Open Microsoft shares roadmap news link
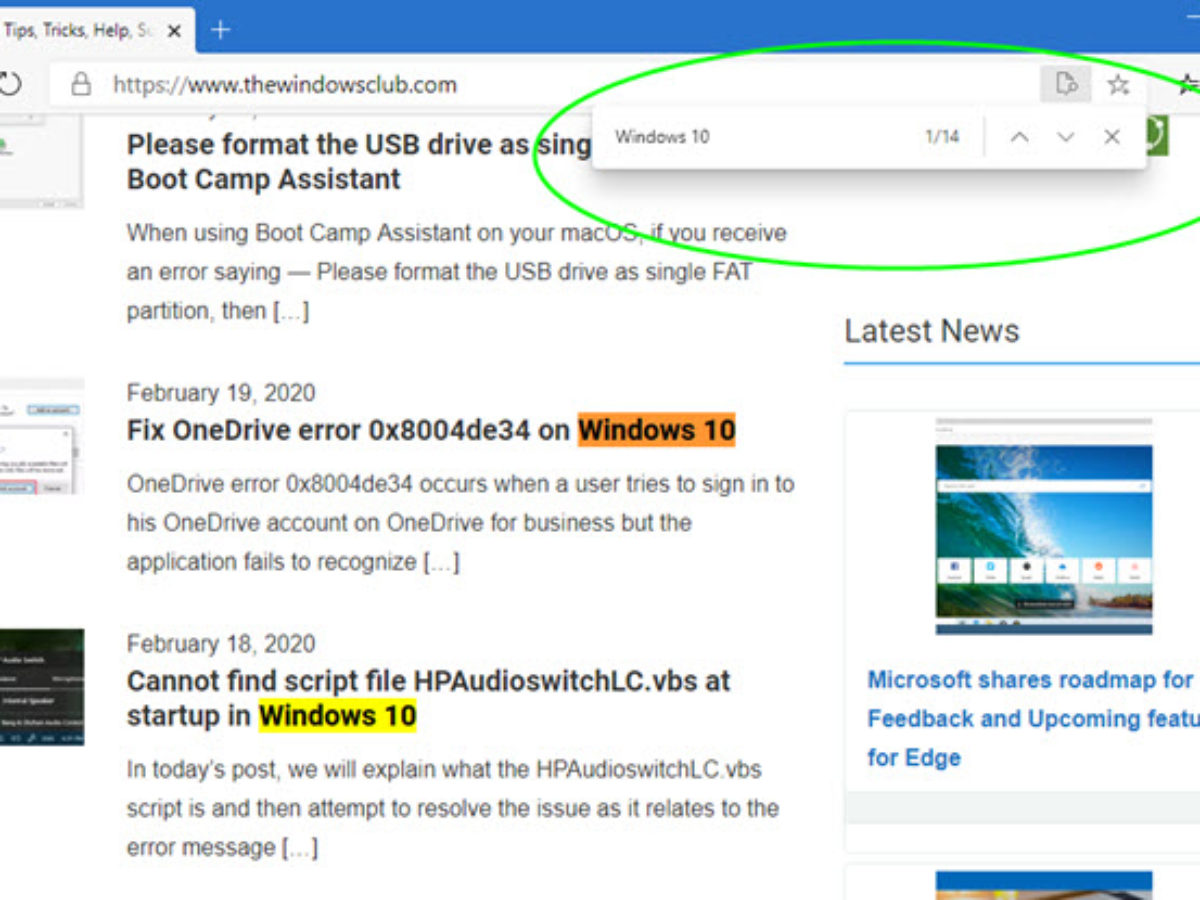The image size is (1200, 900). 1033,718
